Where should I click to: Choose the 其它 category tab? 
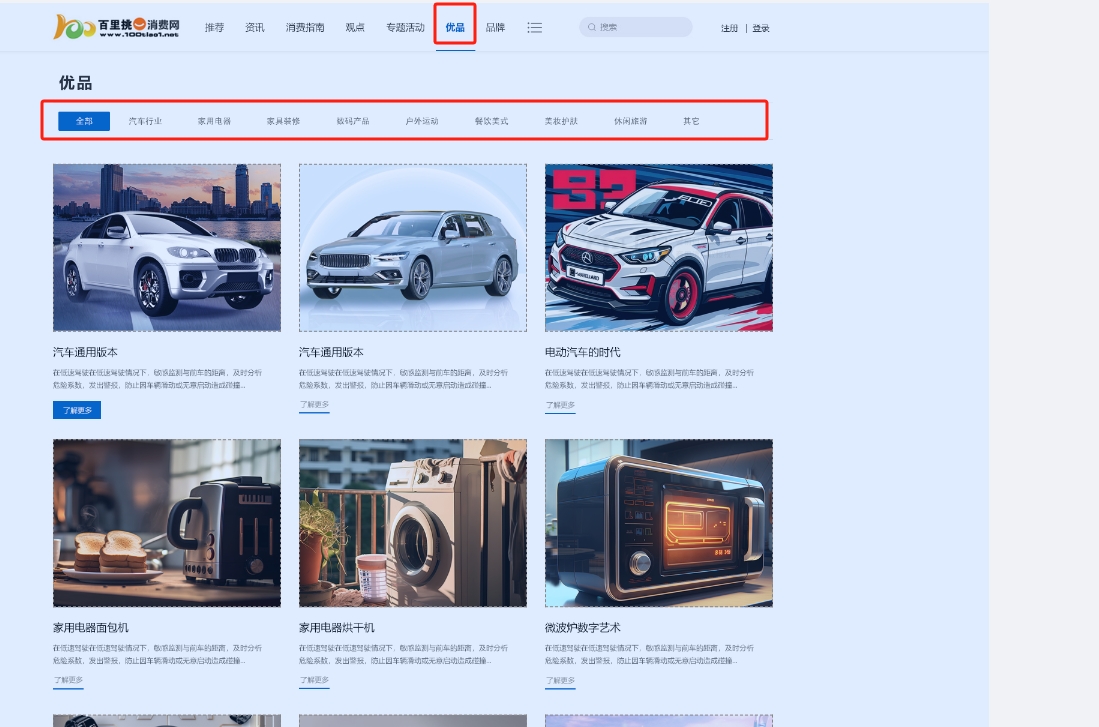point(691,121)
